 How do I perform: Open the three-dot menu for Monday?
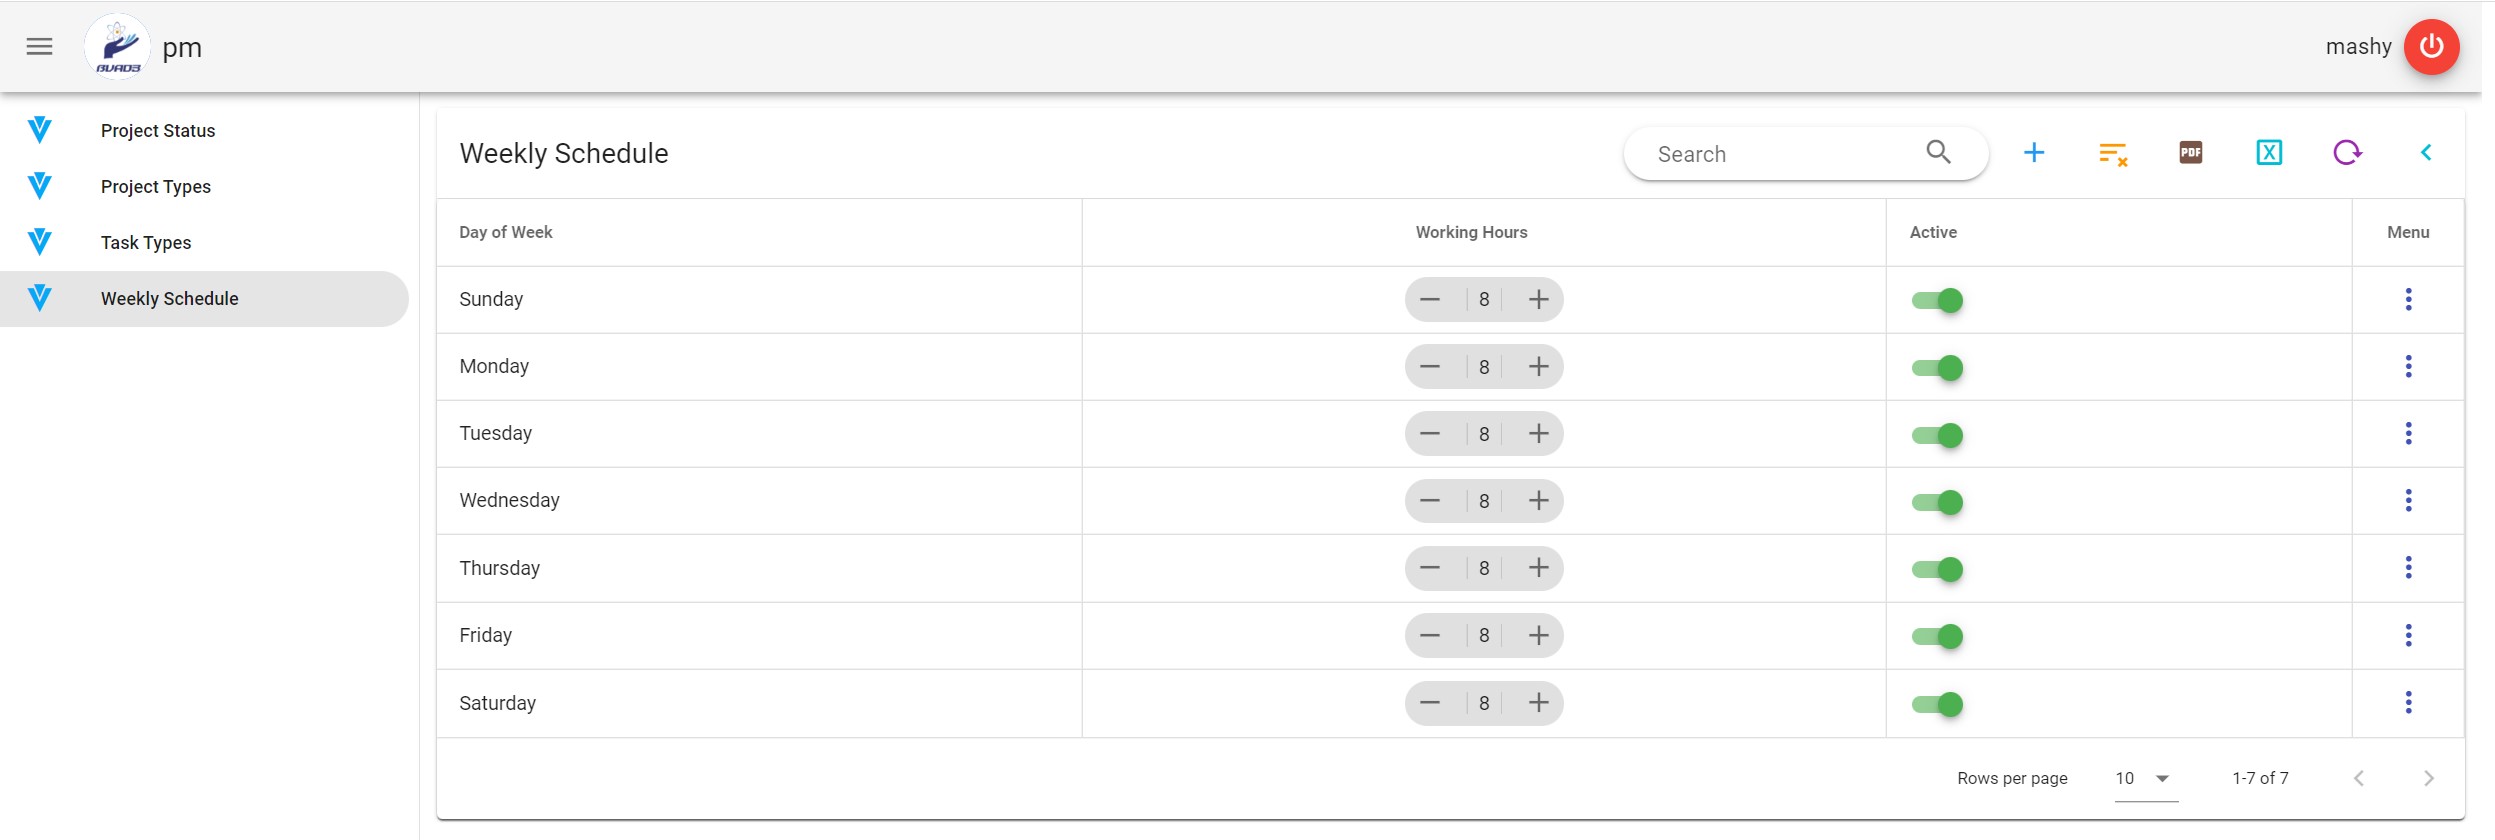(2408, 367)
